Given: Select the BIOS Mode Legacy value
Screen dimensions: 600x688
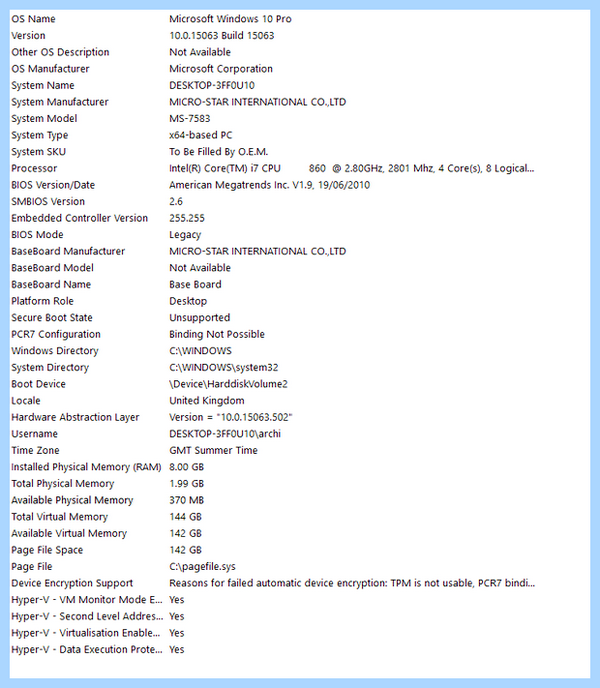Looking at the screenshot, I should pos(185,235).
